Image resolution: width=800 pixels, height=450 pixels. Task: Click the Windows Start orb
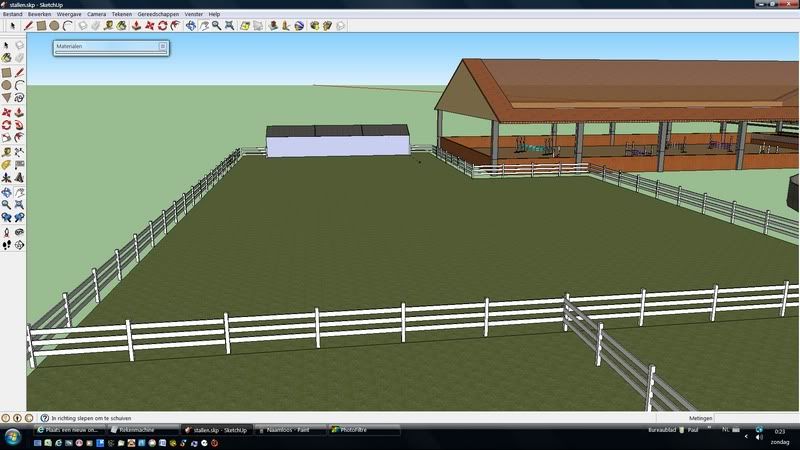click(14, 434)
